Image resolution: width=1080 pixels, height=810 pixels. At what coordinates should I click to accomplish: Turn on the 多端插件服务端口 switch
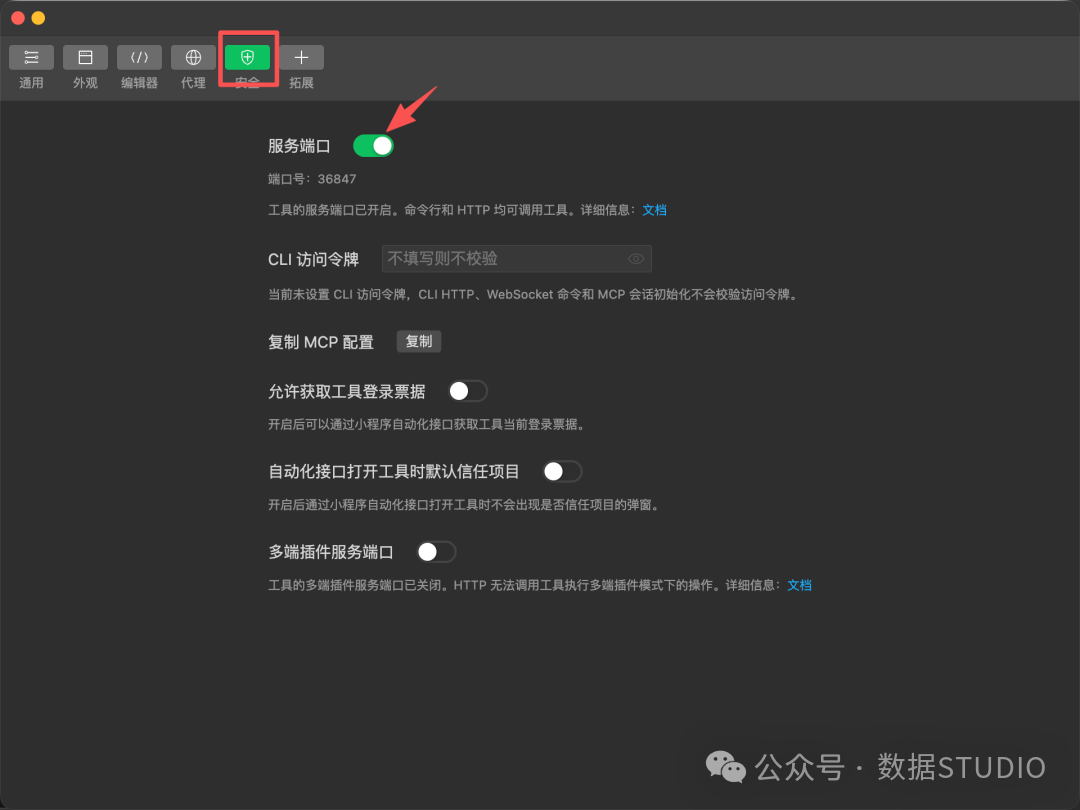pos(436,552)
